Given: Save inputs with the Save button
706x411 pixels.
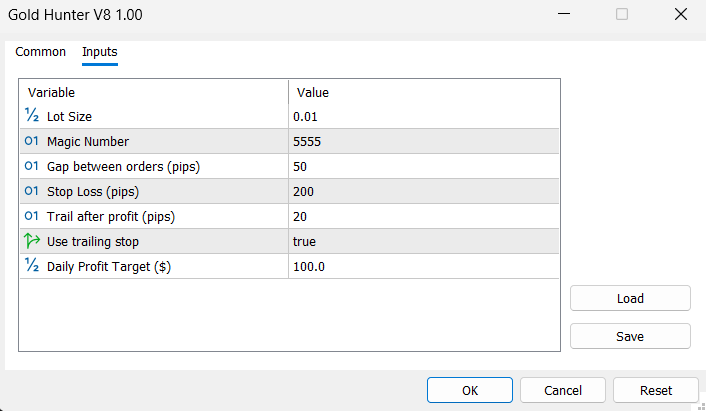Looking at the screenshot, I should pos(630,336).
